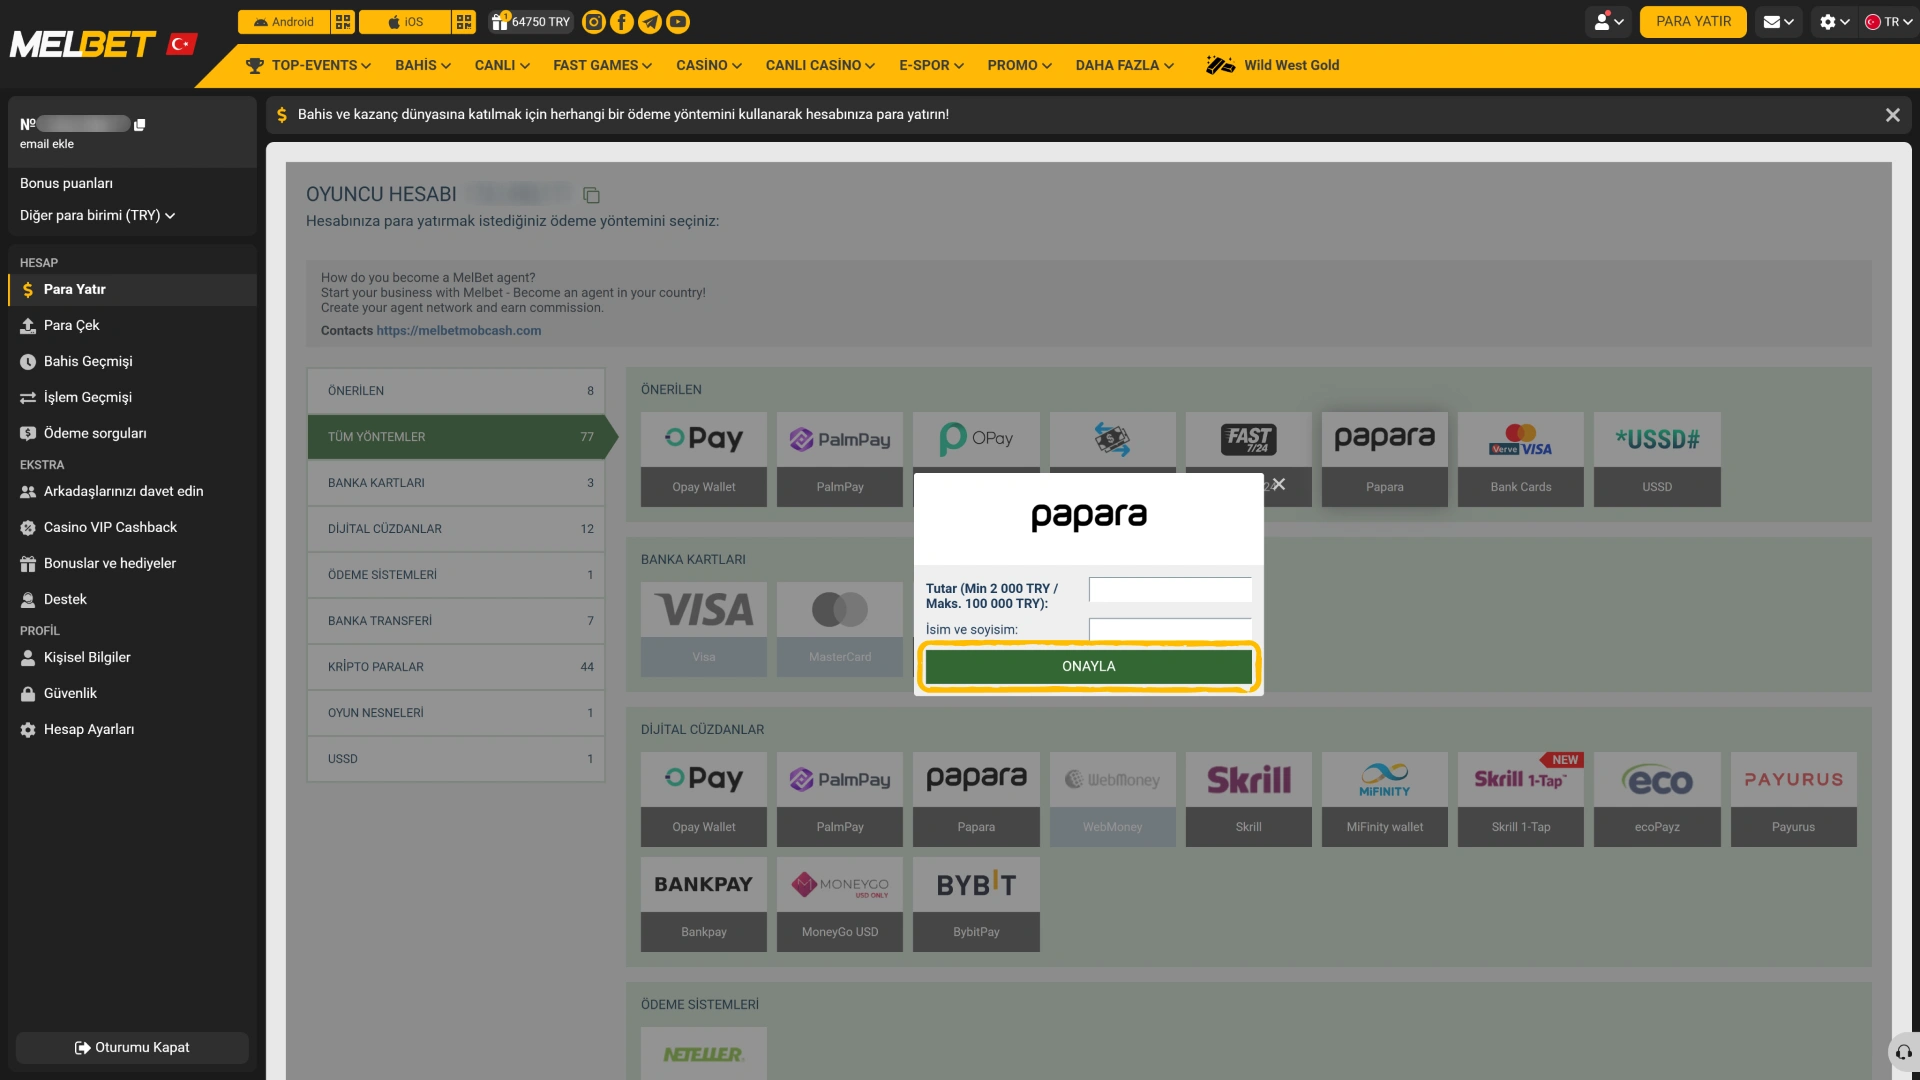Open the live support headset icon
1920x1080 pixels.
[1904, 1052]
